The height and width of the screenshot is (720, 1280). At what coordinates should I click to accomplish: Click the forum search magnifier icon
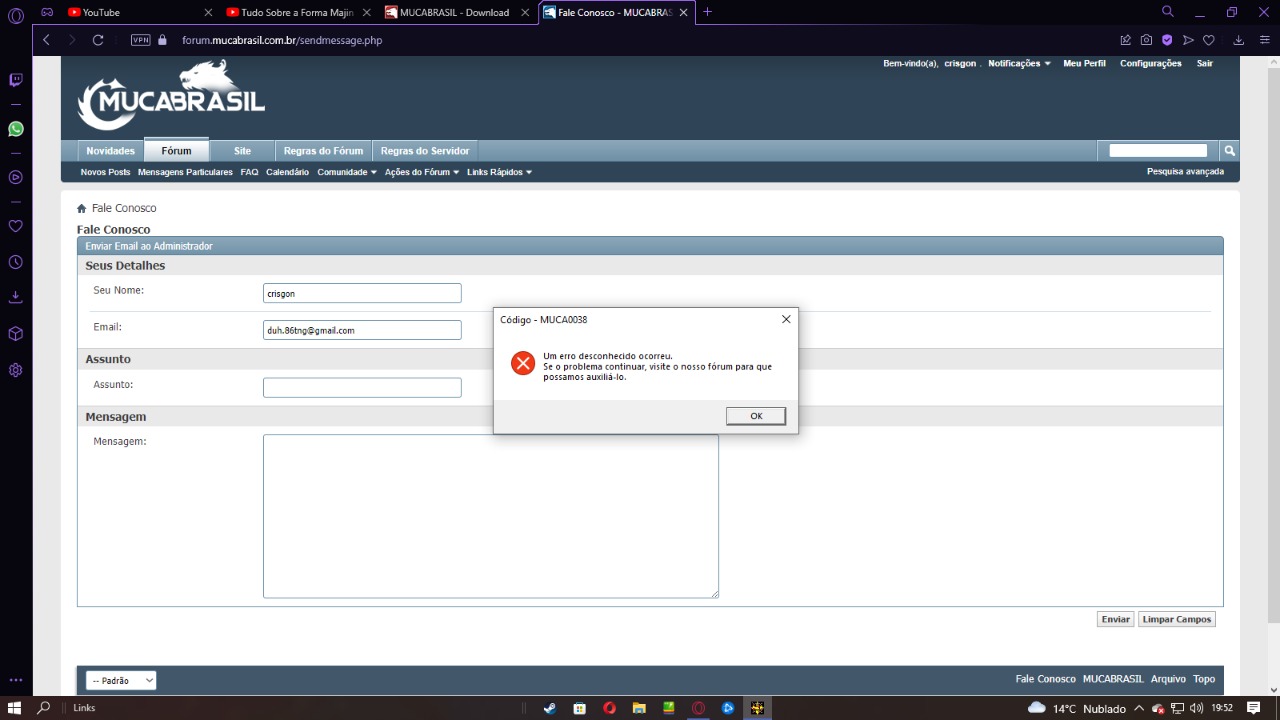point(1230,151)
